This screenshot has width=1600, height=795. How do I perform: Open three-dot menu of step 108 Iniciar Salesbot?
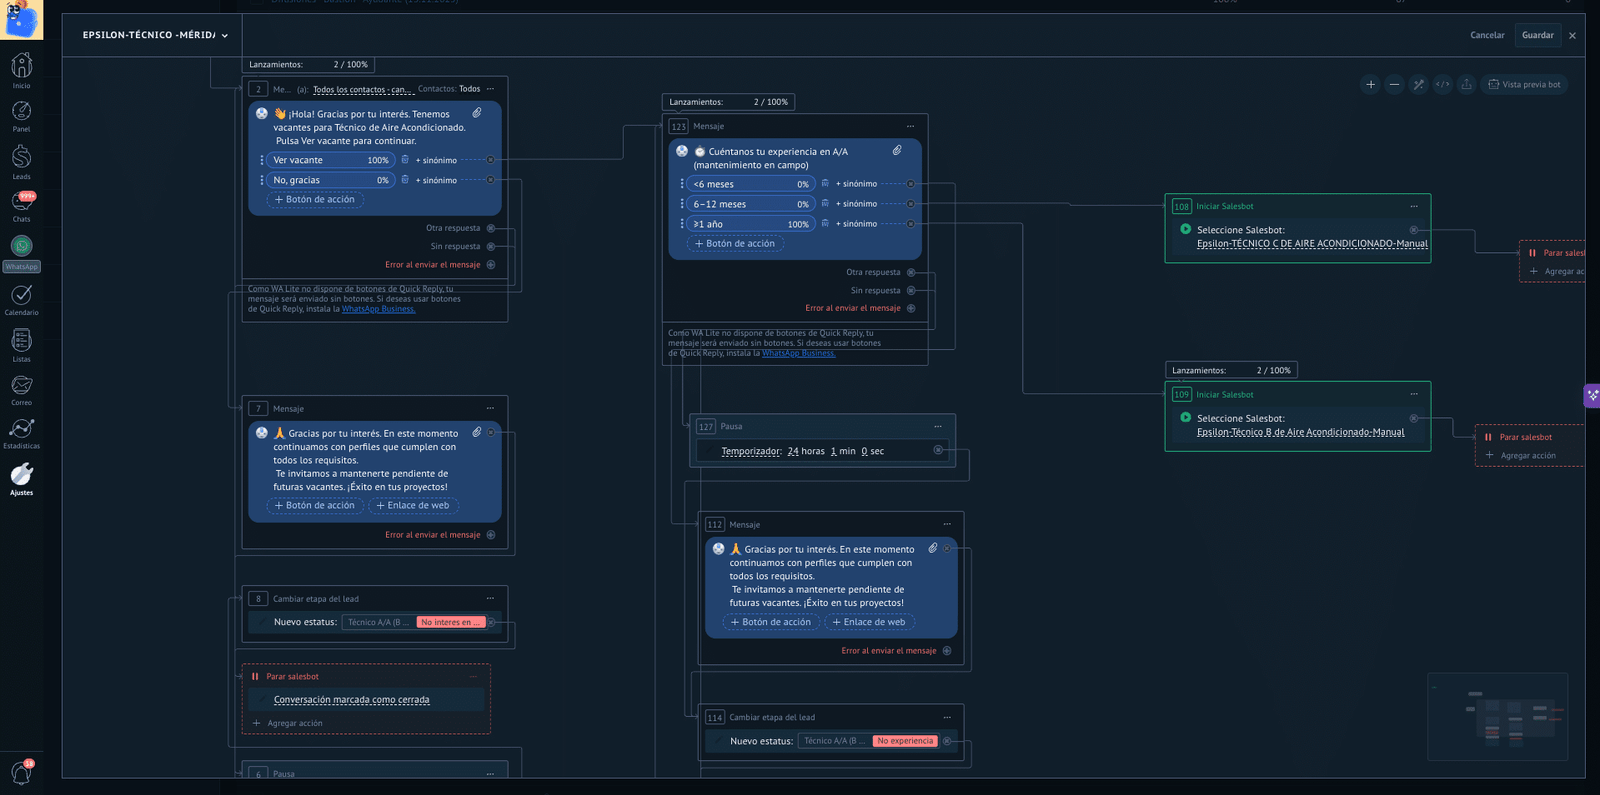(1414, 207)
